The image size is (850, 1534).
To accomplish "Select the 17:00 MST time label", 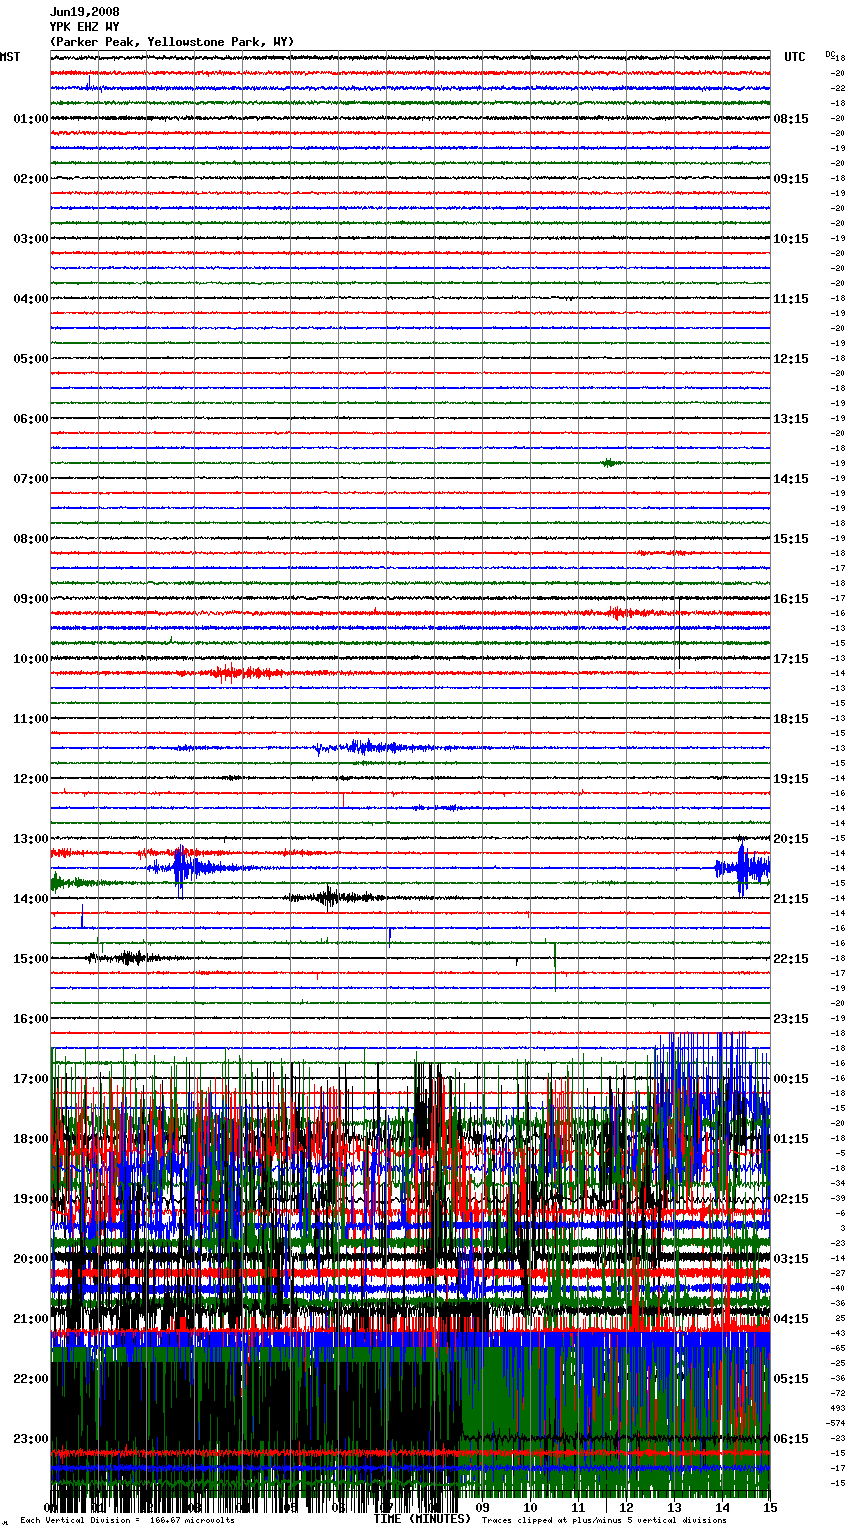I will (31, 1079).
